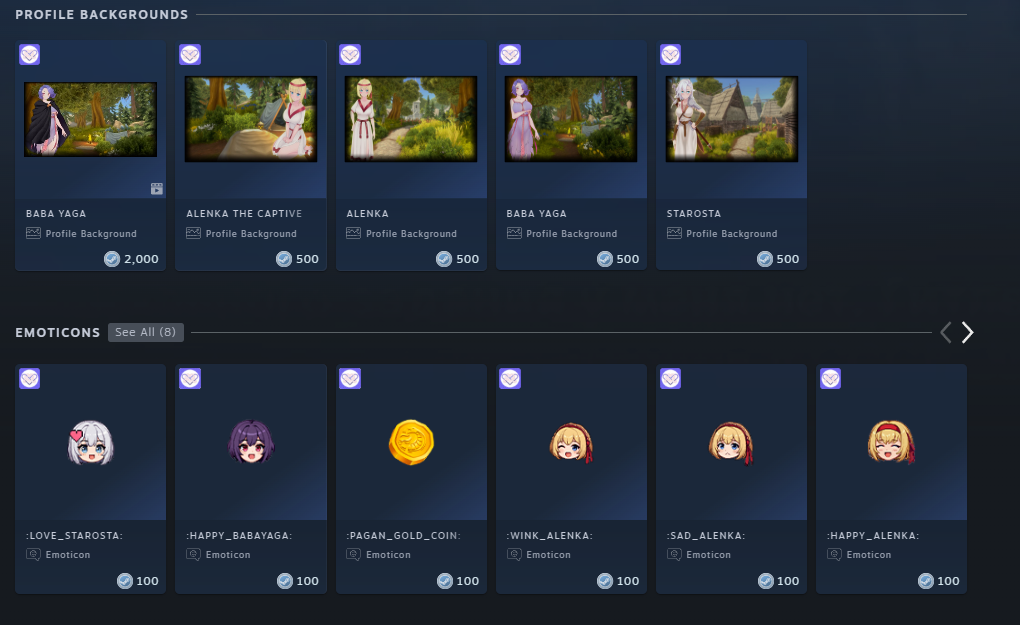Click the EMOTICONS section heading
The width and height of the screenshot is (1020, 625).
click(58, 332)
